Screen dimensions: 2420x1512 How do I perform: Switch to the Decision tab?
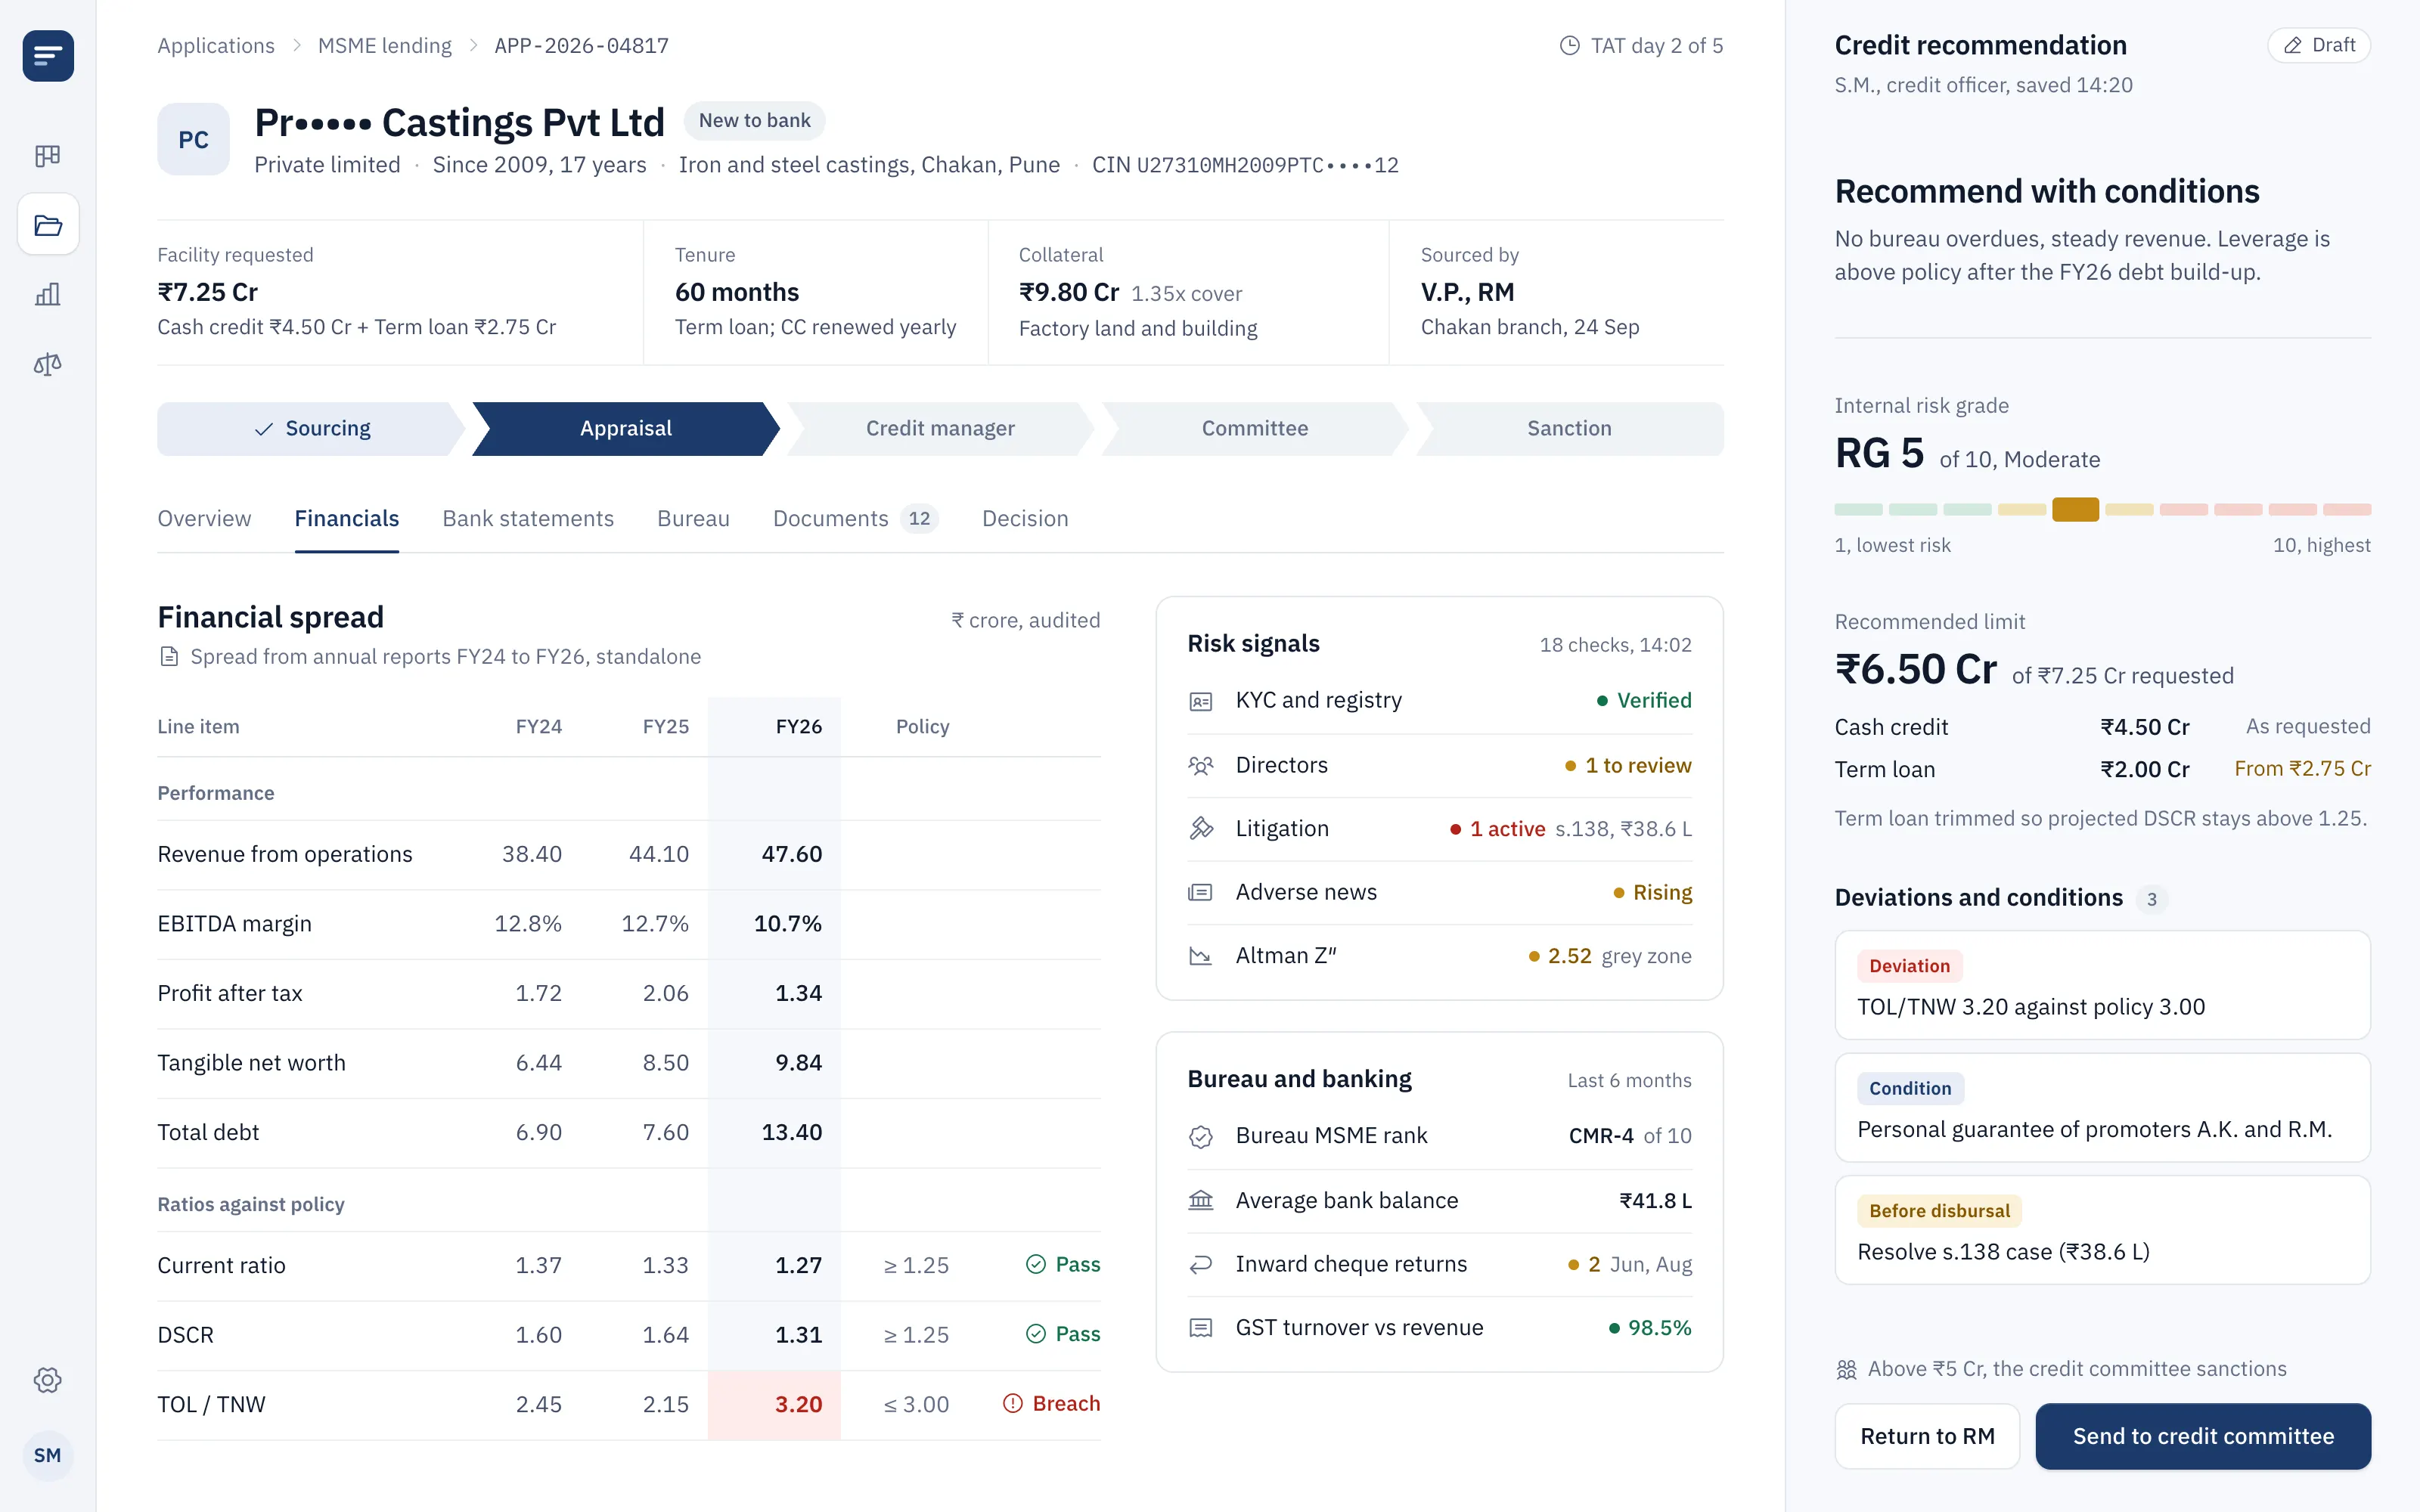coord(1025,519)
